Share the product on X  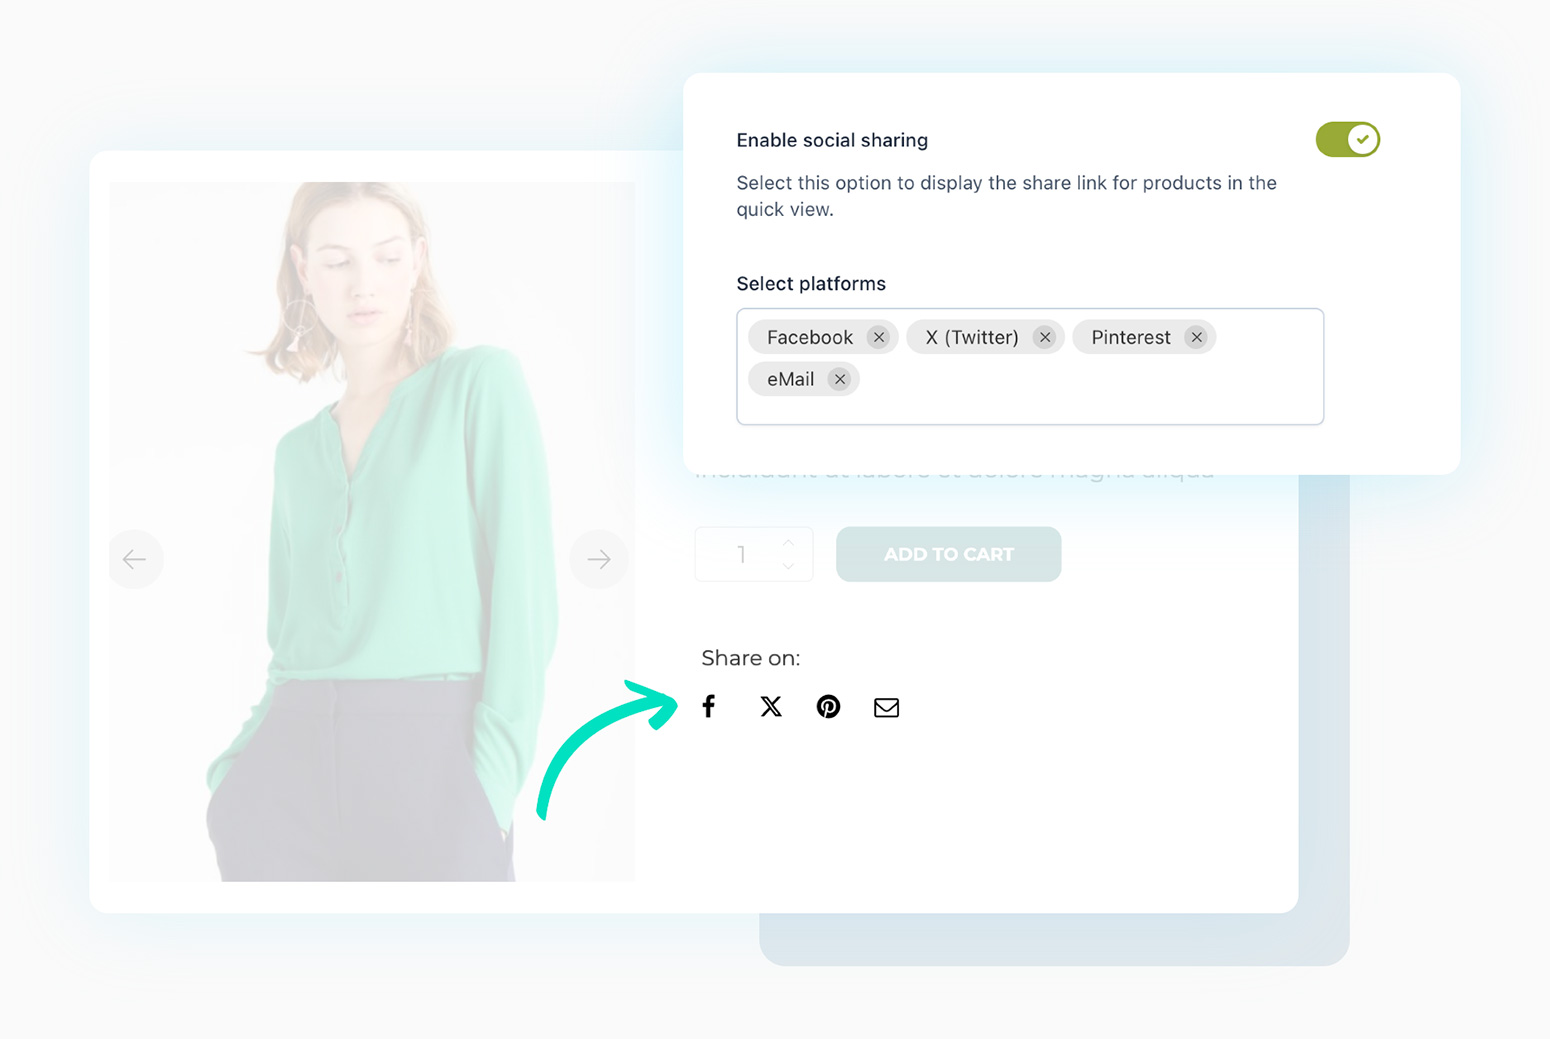click(x=770, y=706)
